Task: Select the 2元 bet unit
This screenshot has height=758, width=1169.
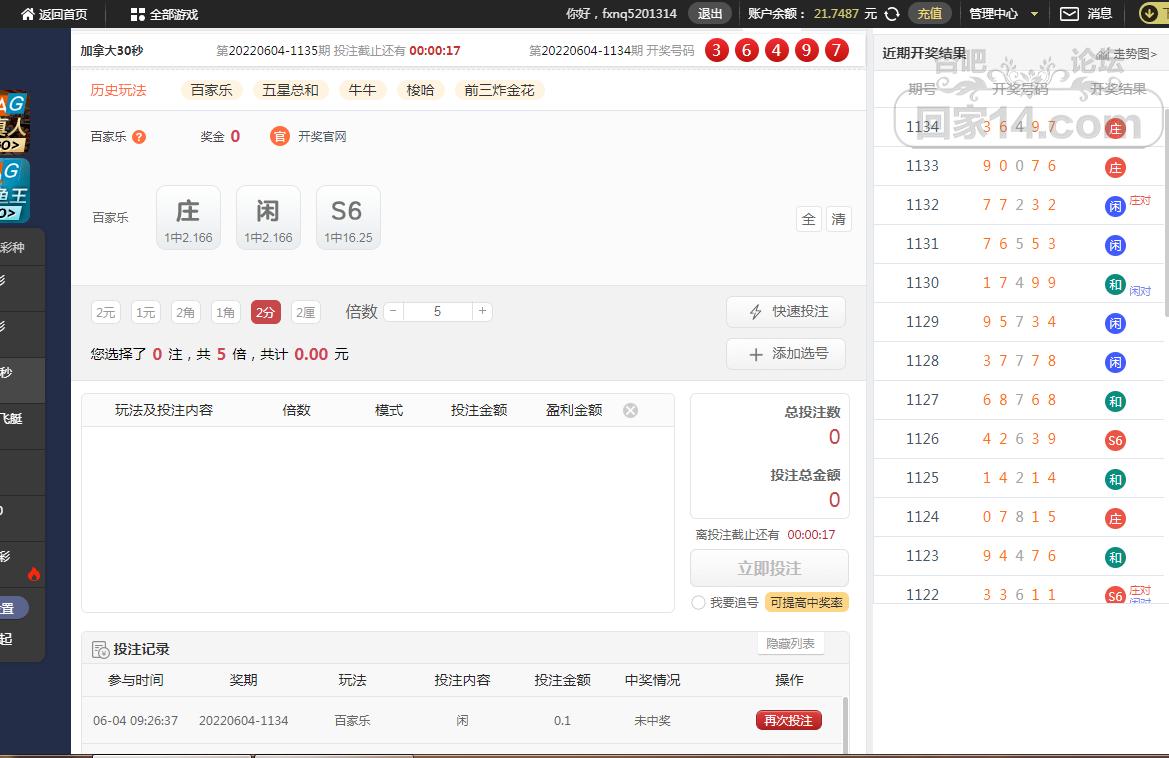Action: pyautogui.click(x=105, y=312)
